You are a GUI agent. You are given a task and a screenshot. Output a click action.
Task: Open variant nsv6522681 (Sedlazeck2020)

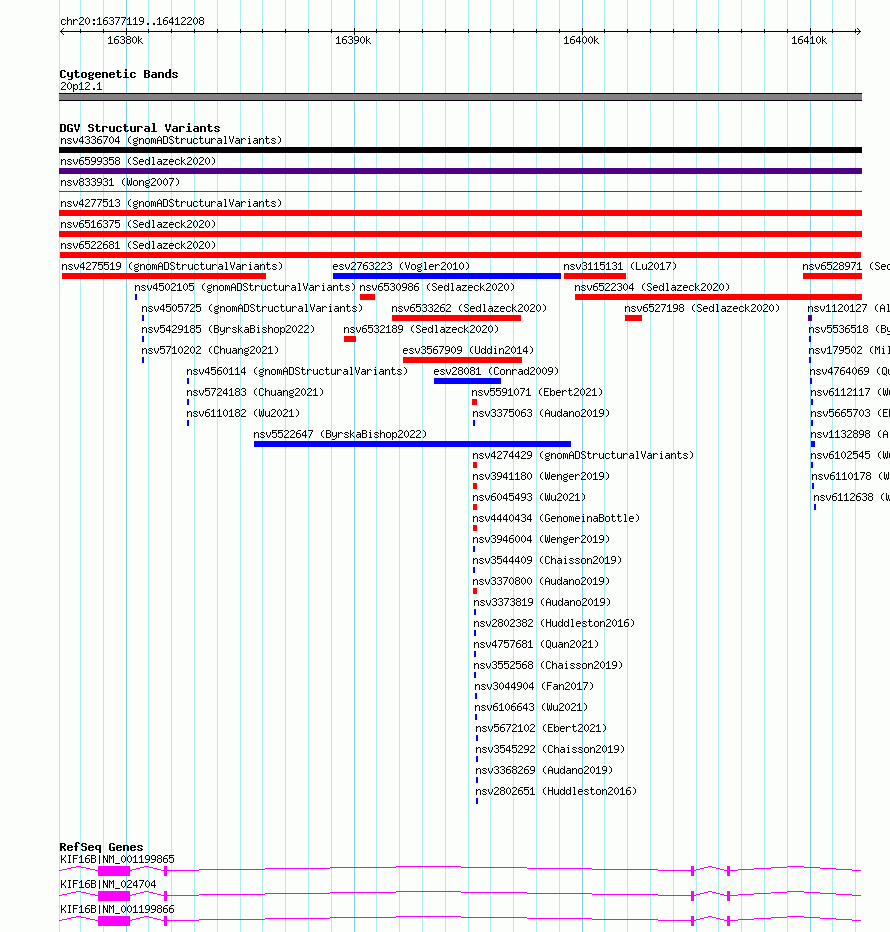click(138, 245)
